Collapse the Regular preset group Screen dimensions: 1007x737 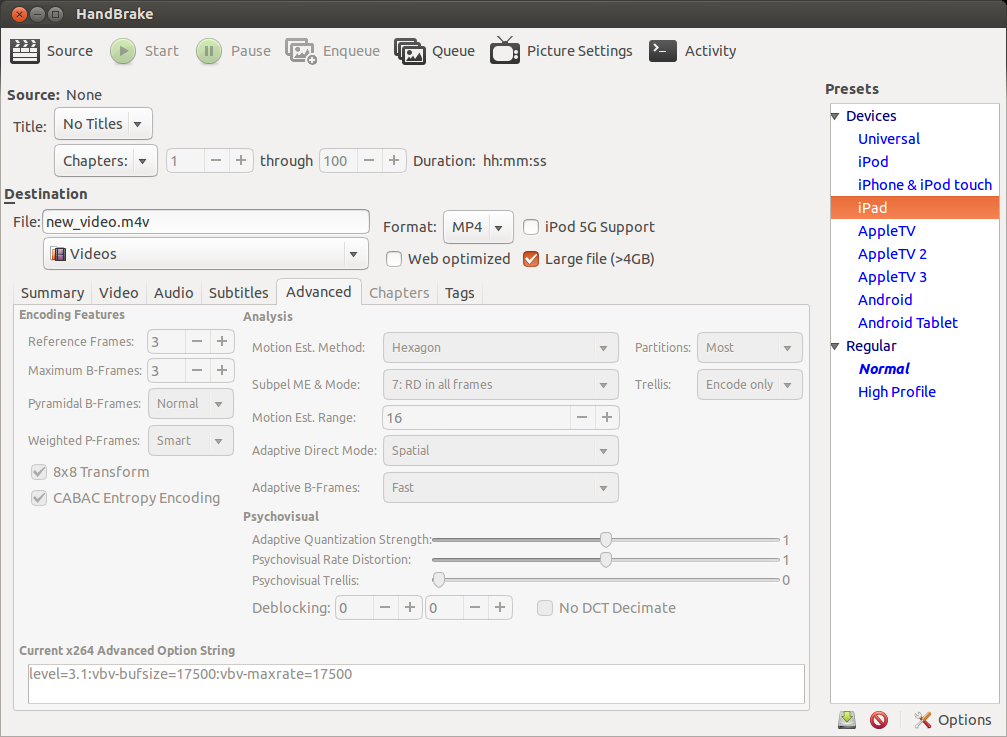[x=835, y=347]
